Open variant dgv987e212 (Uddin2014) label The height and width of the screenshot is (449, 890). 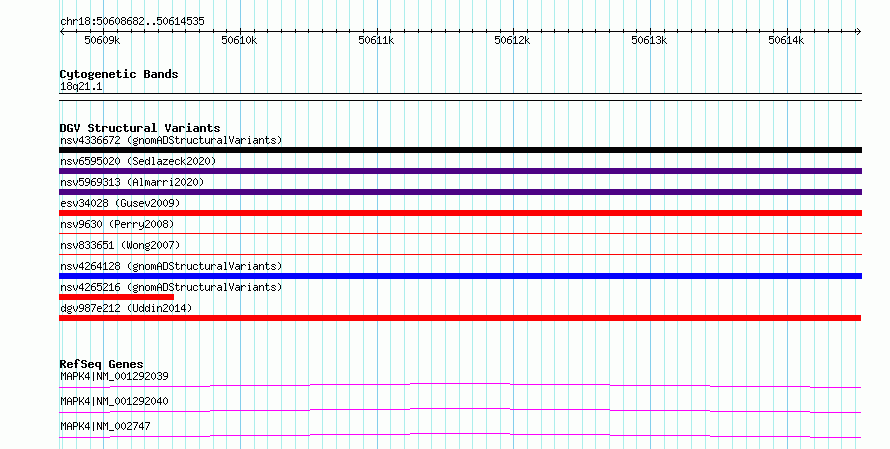tap(126, 308)
